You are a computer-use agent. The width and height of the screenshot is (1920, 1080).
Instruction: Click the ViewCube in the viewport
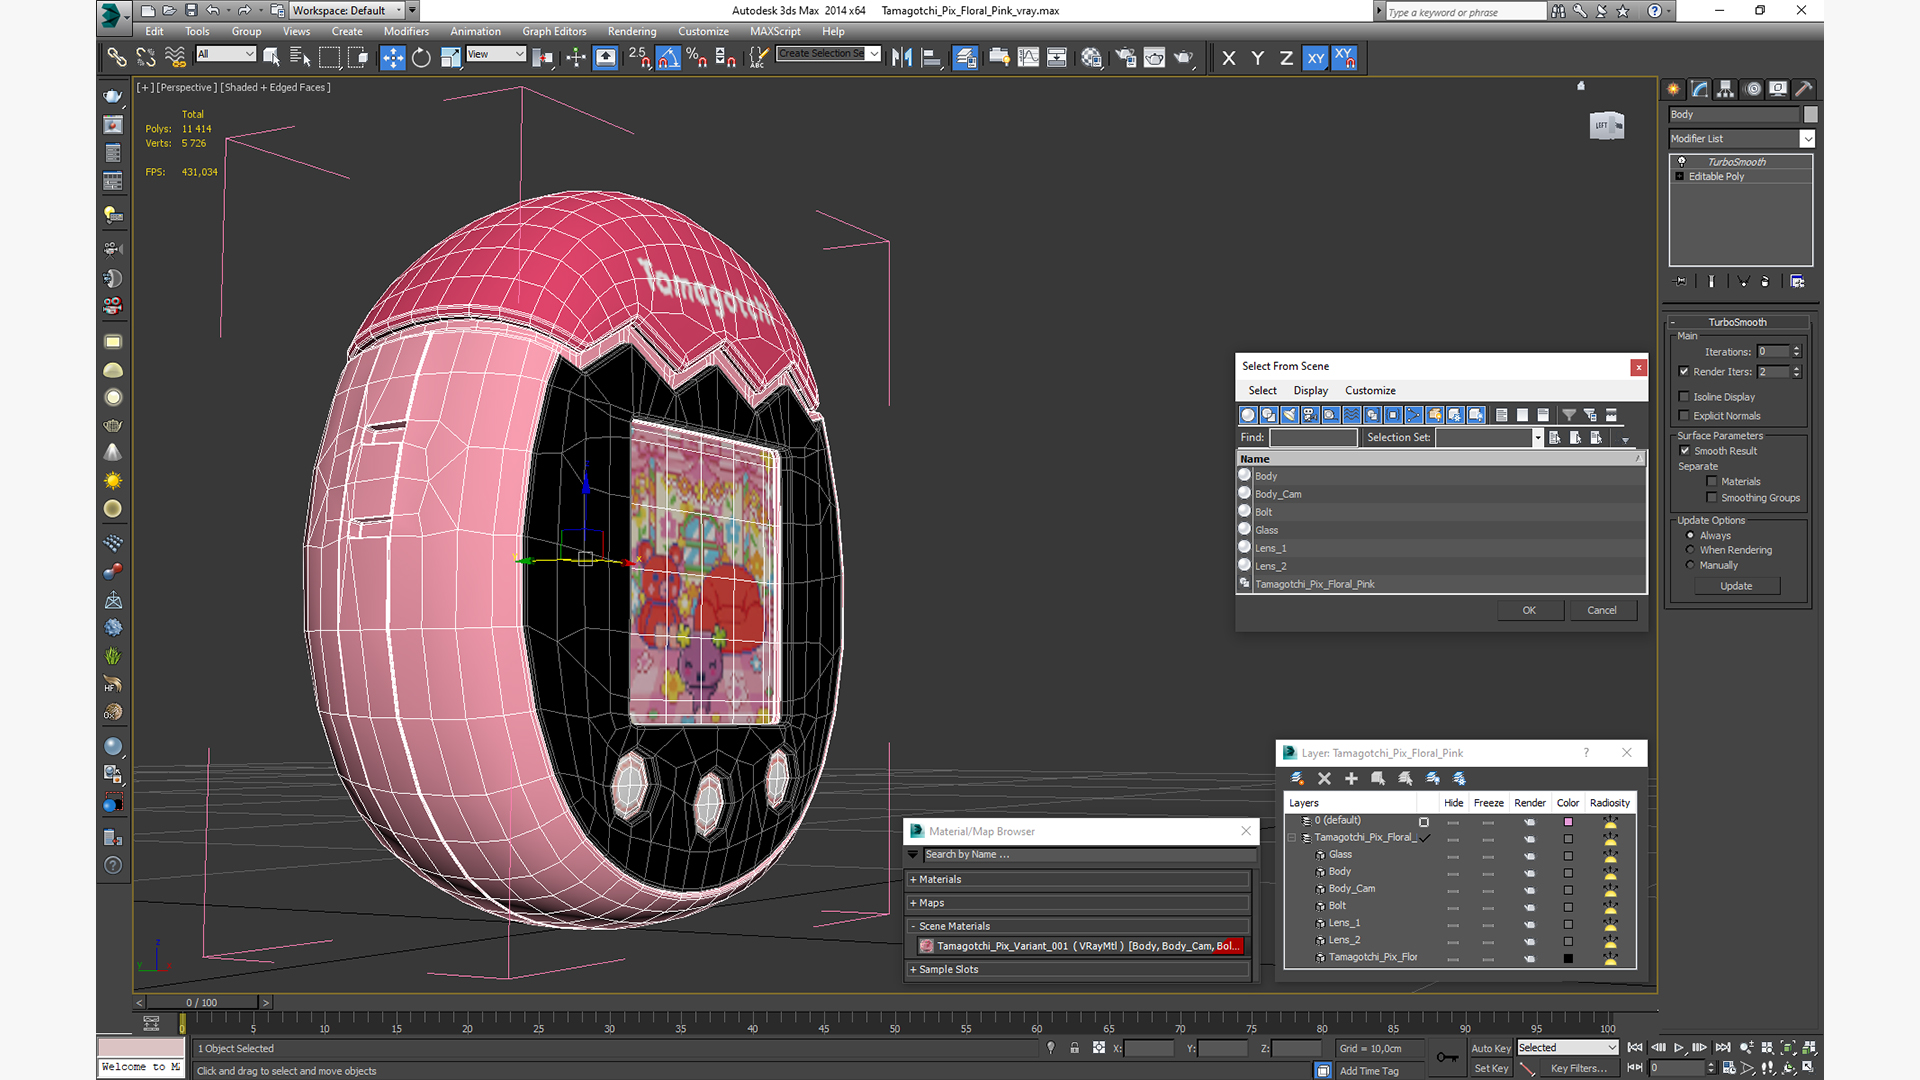pyautogui.click(x=1606, y=125)
